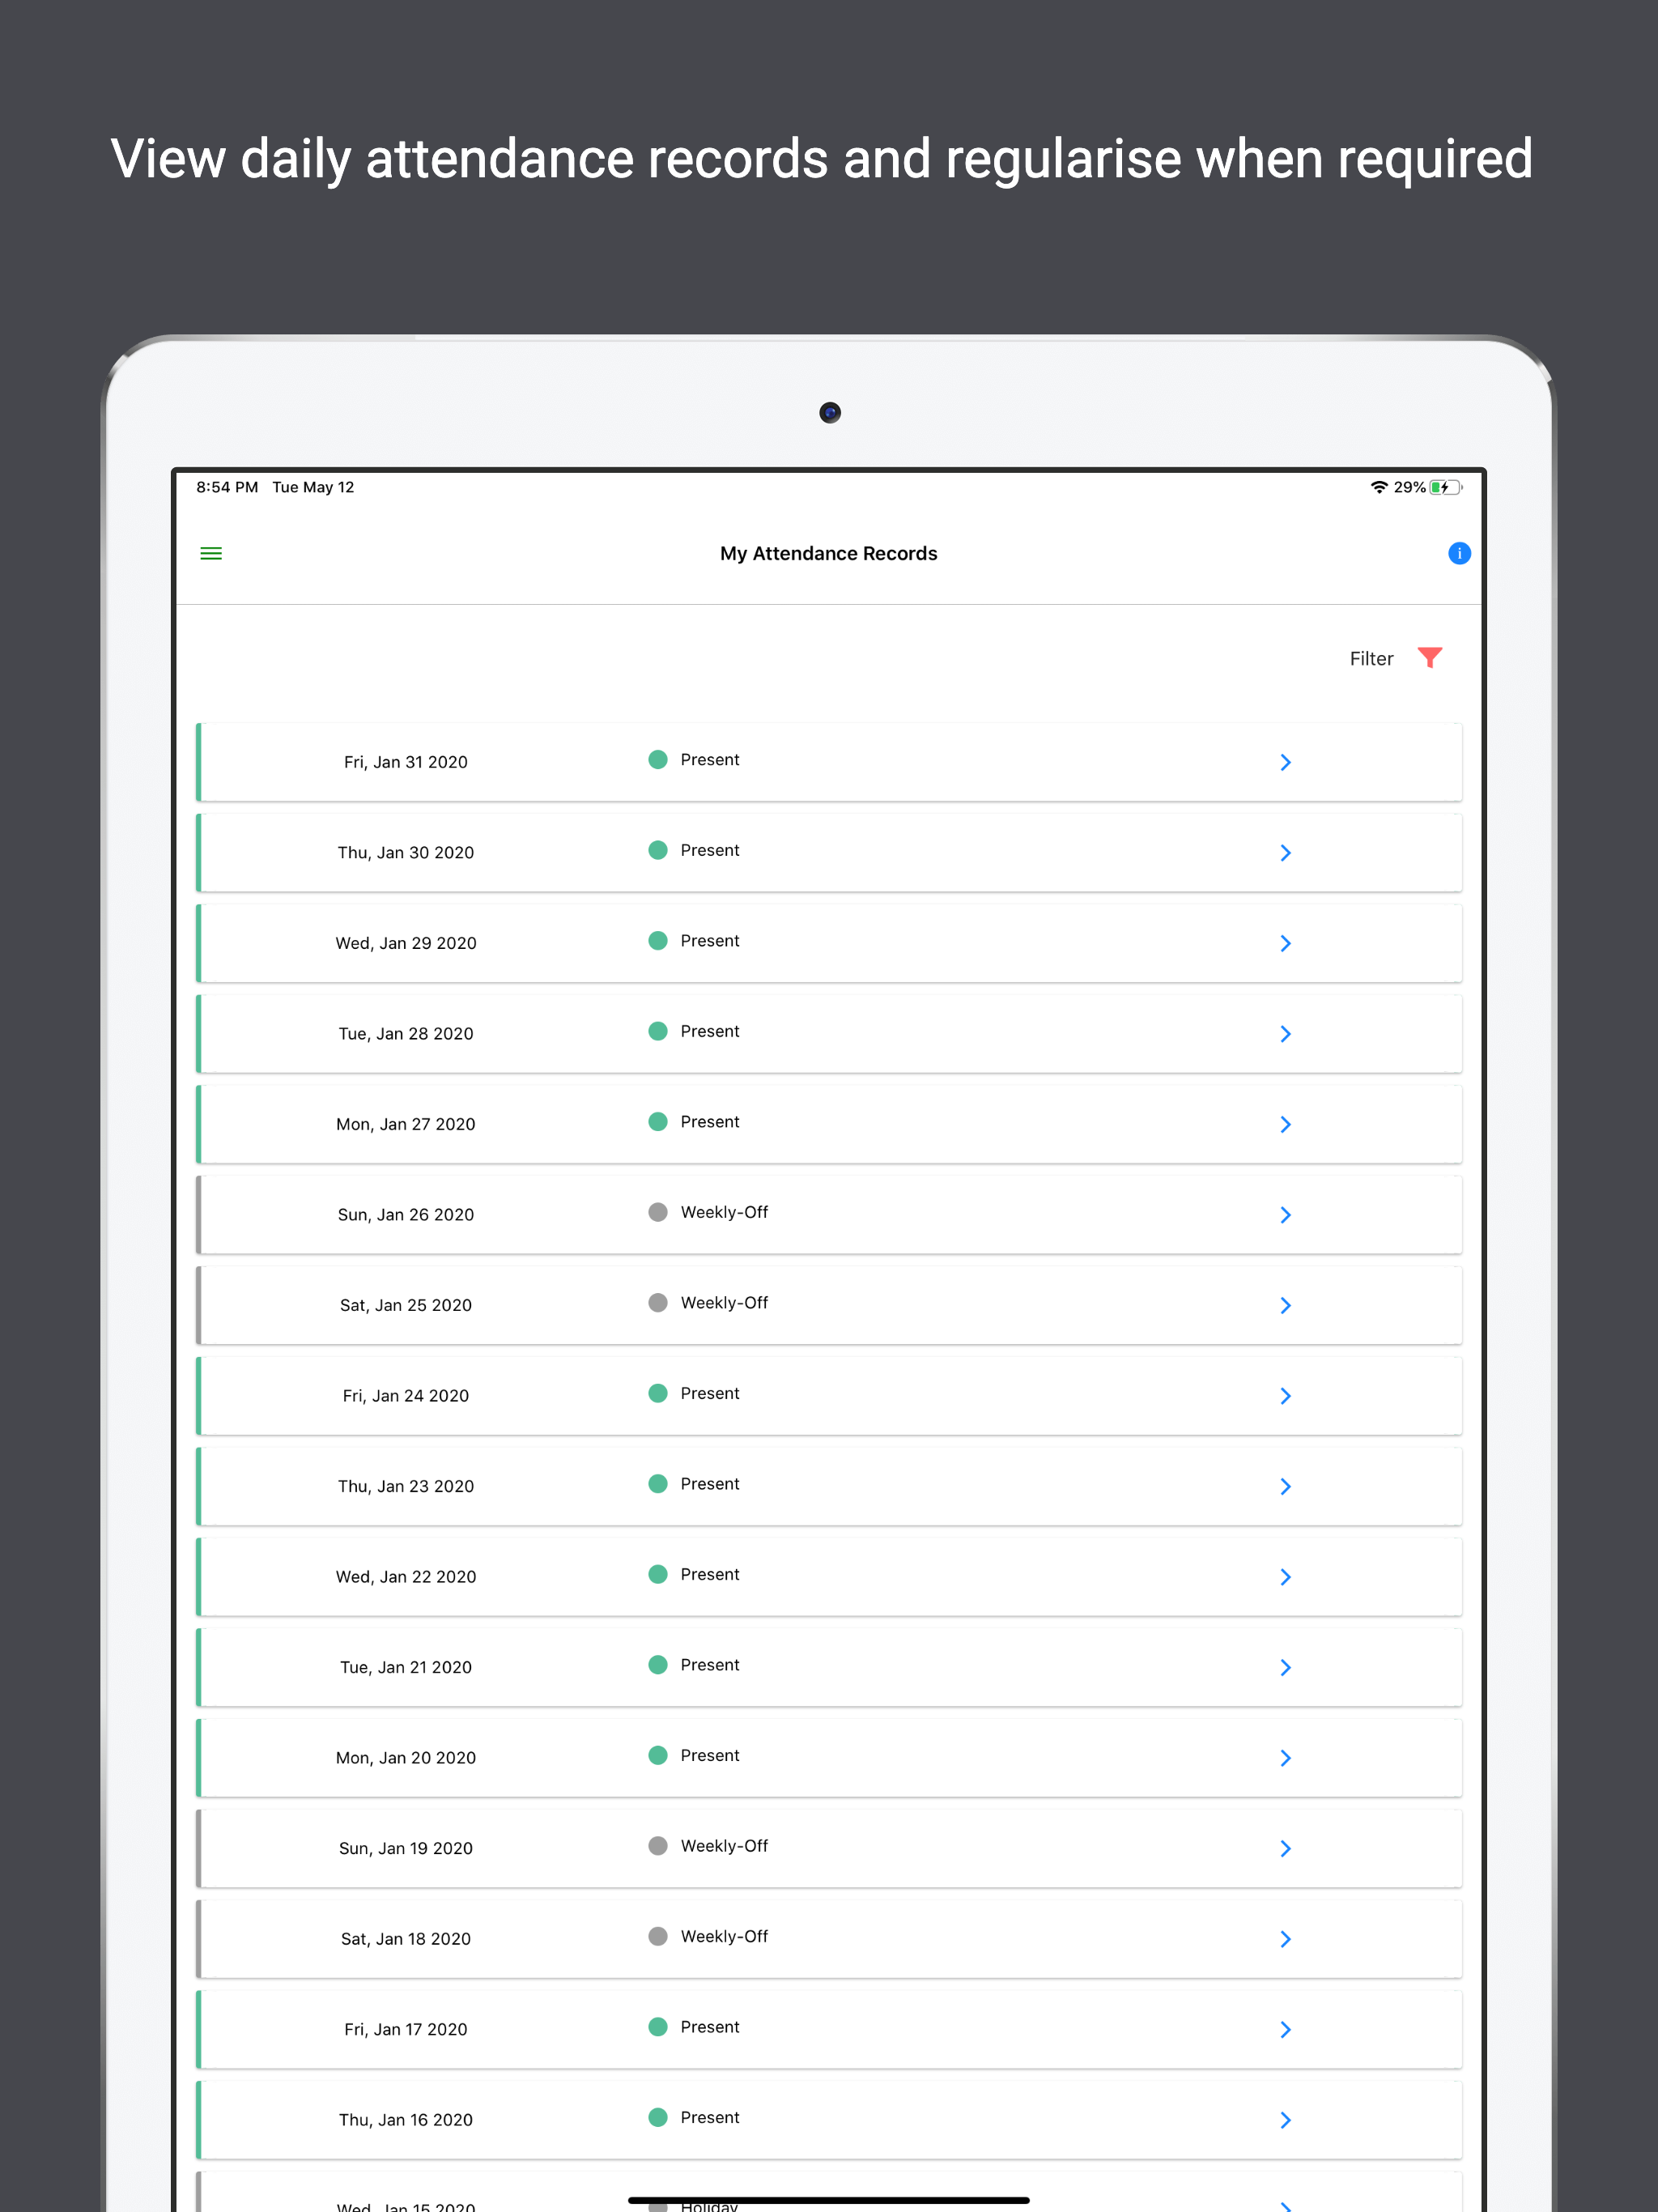Click green status dot for Wed, Jan 29
1658x2212 pixels.
click(658, 940)
